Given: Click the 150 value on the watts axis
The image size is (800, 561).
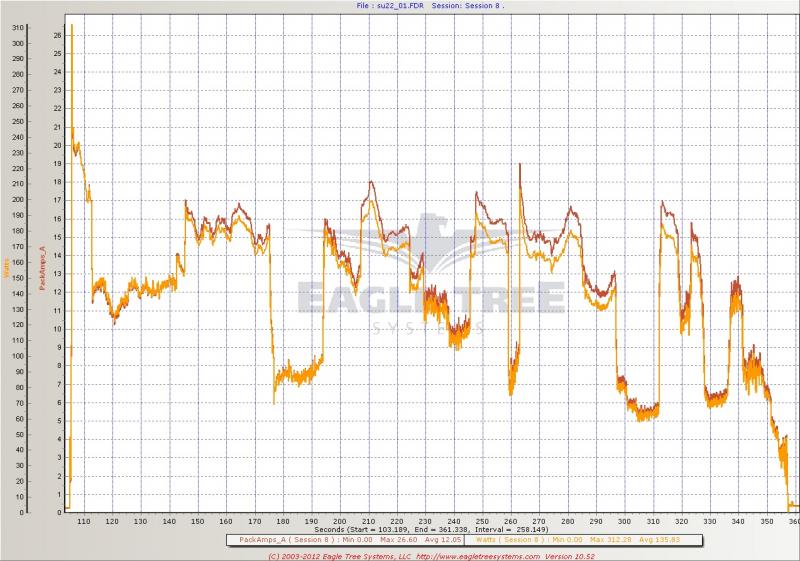Looking at the screenshot, I should click(x=17, y=278).
